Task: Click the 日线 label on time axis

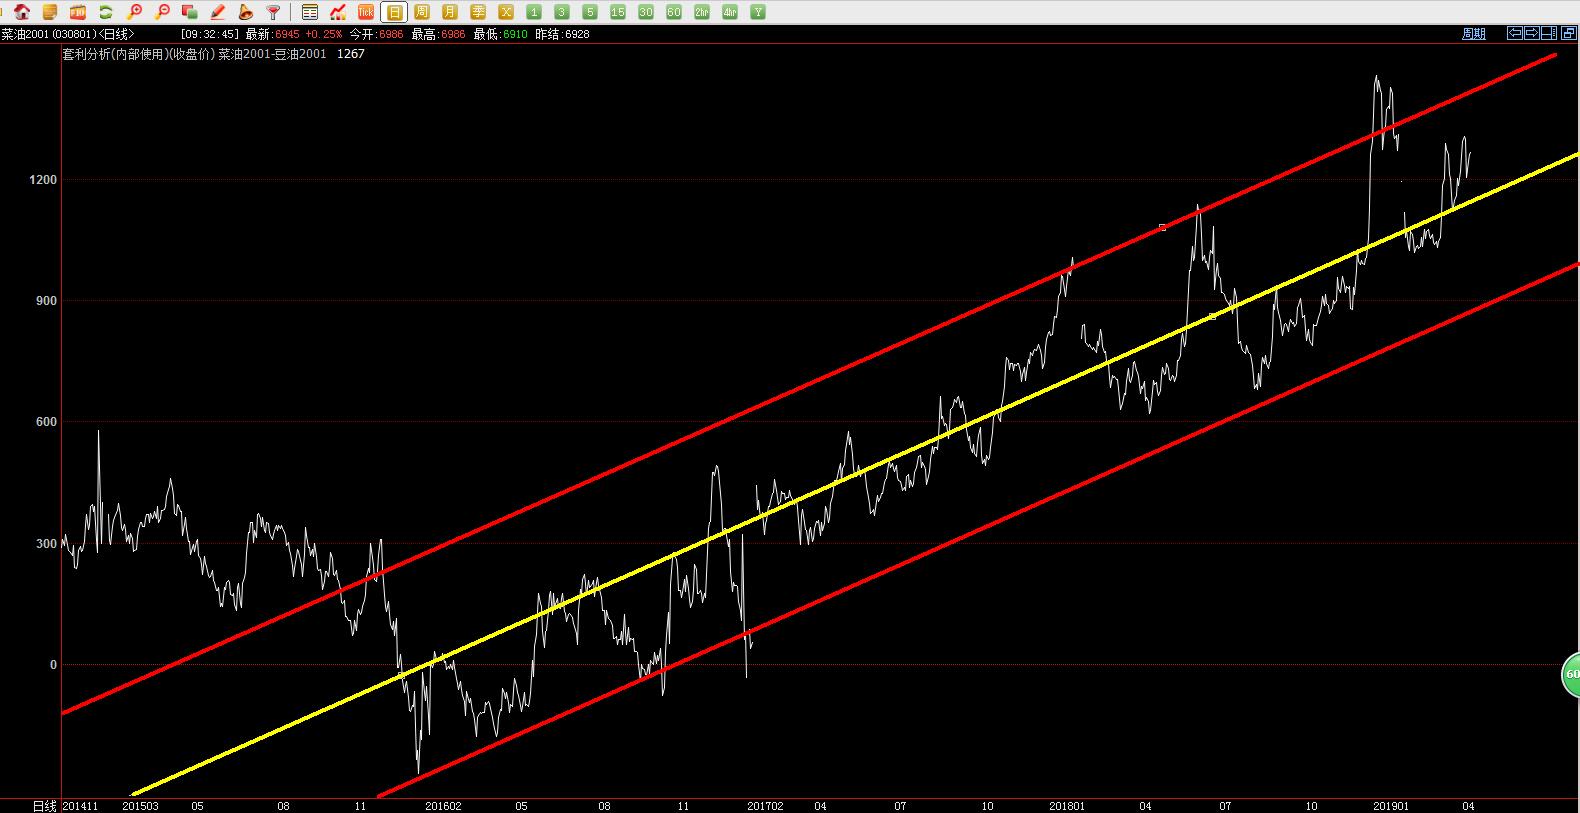Action: click(x=44, y=806)
